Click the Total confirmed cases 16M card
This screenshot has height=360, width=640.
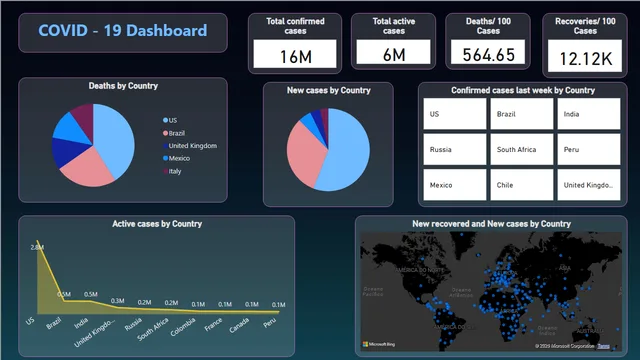pos(295,43)
